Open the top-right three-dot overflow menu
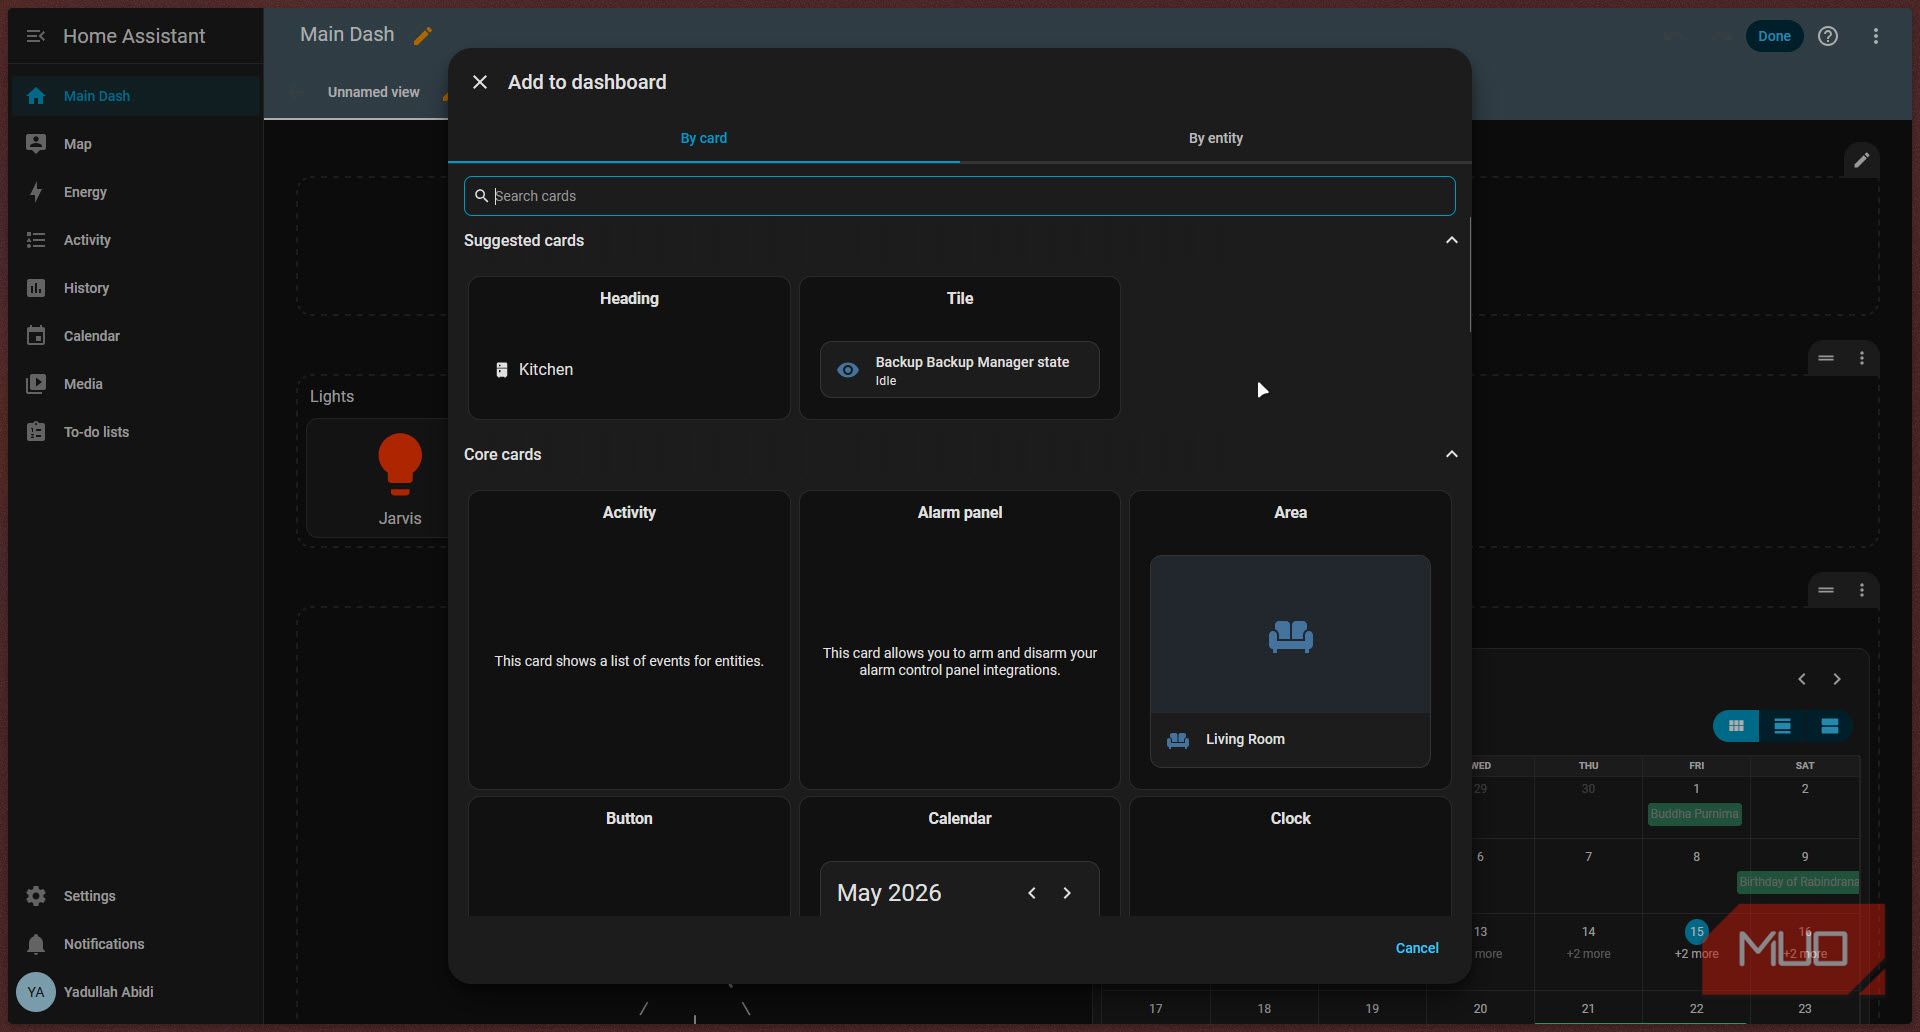 [x=1876, y=36]
